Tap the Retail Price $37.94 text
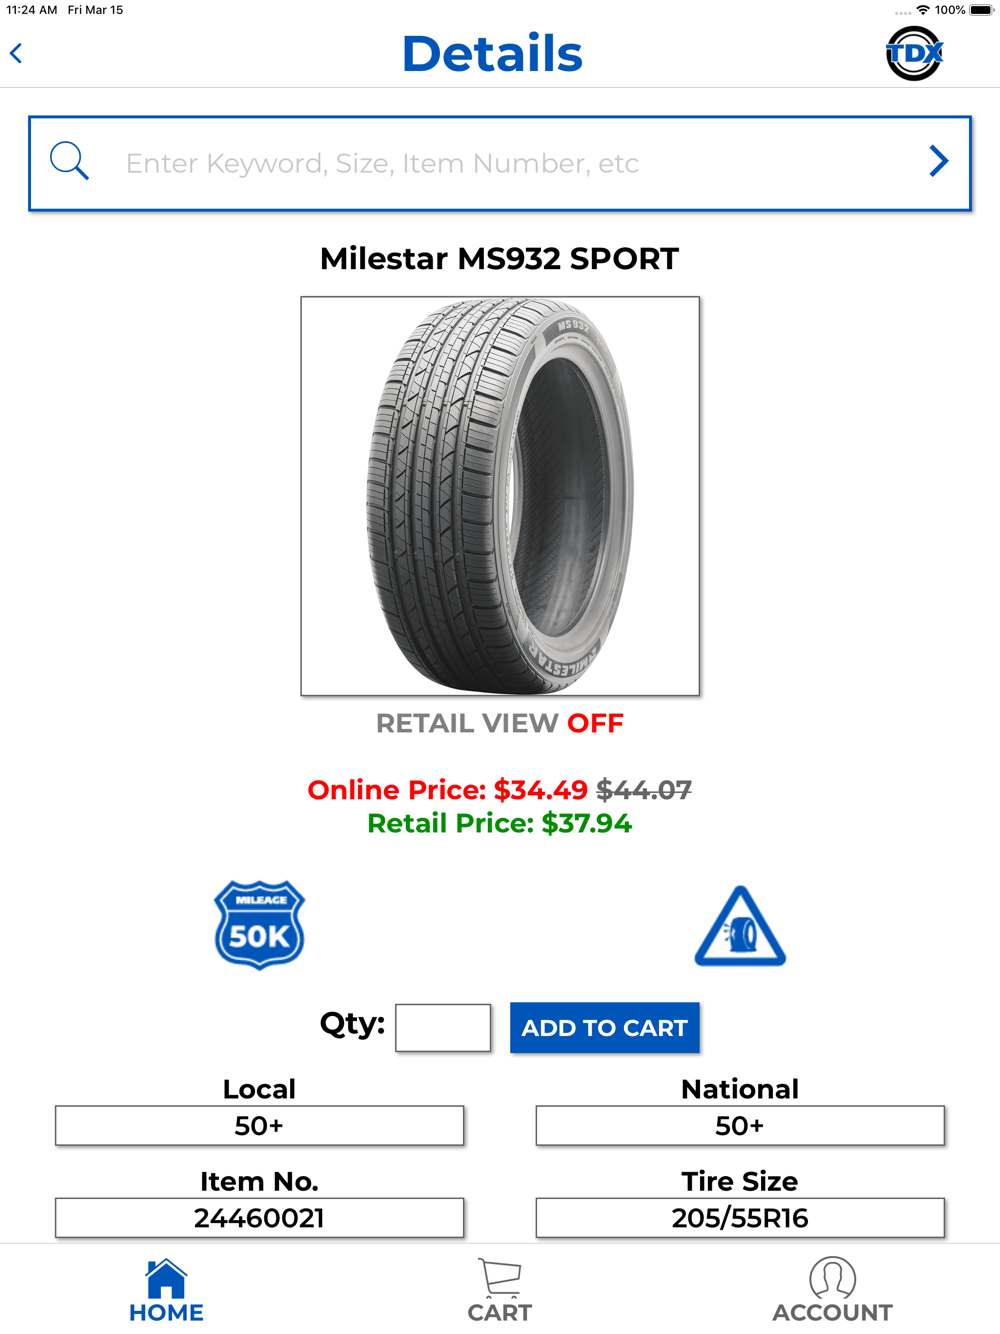The width and height of the screenshot is (1000, 1334). click(500, 824)
